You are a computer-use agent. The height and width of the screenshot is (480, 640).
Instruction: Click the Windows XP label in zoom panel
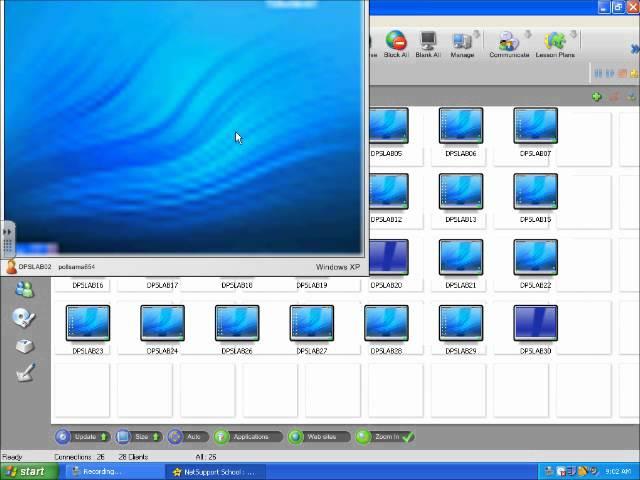[x=338, y=267]
